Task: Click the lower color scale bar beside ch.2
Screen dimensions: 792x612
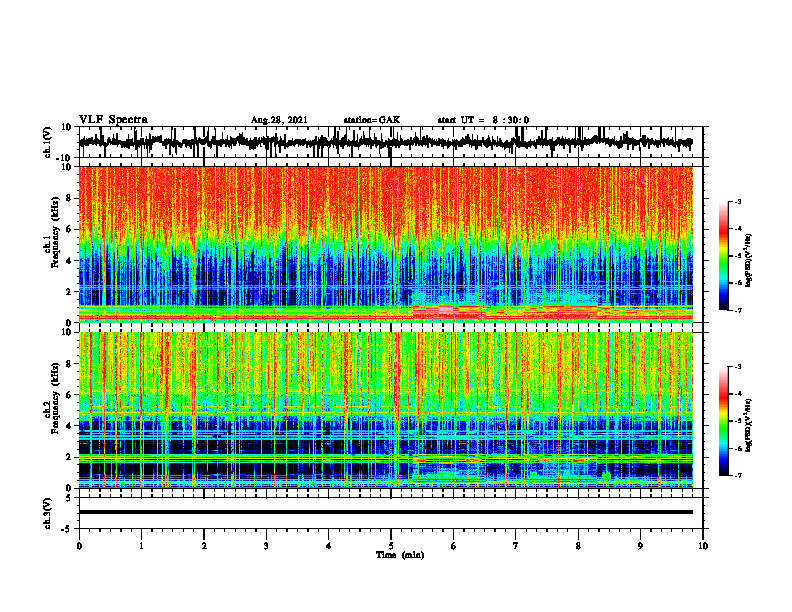Action: click(x=723, y=421)
